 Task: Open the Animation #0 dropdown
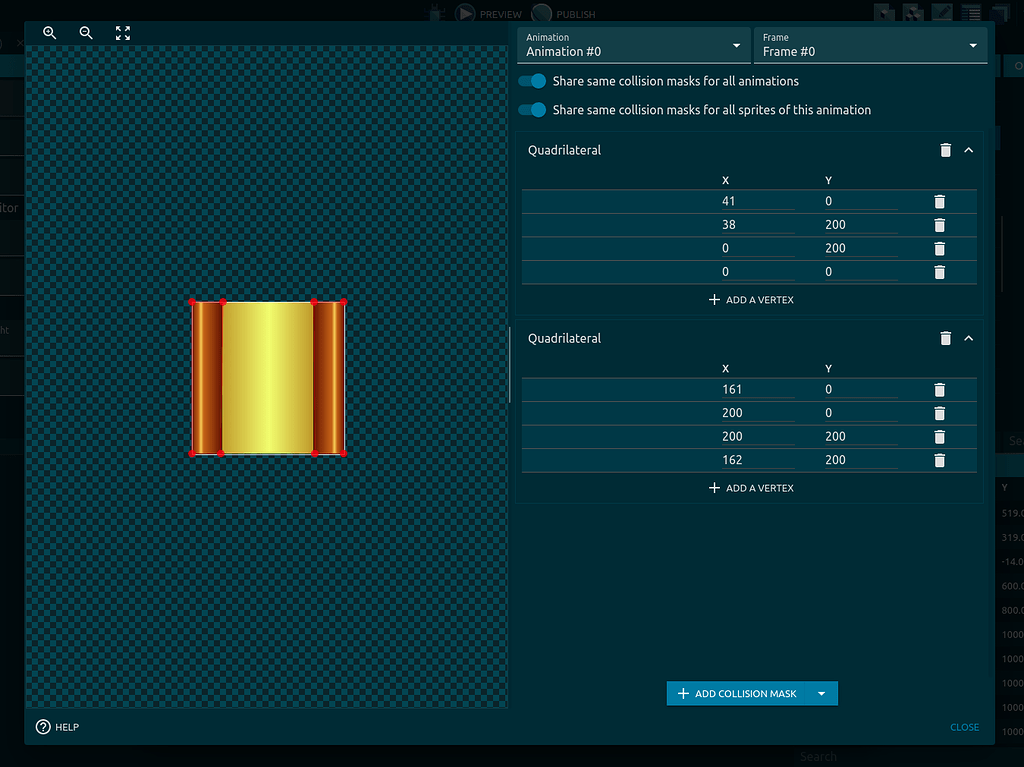tap(633, 45)
